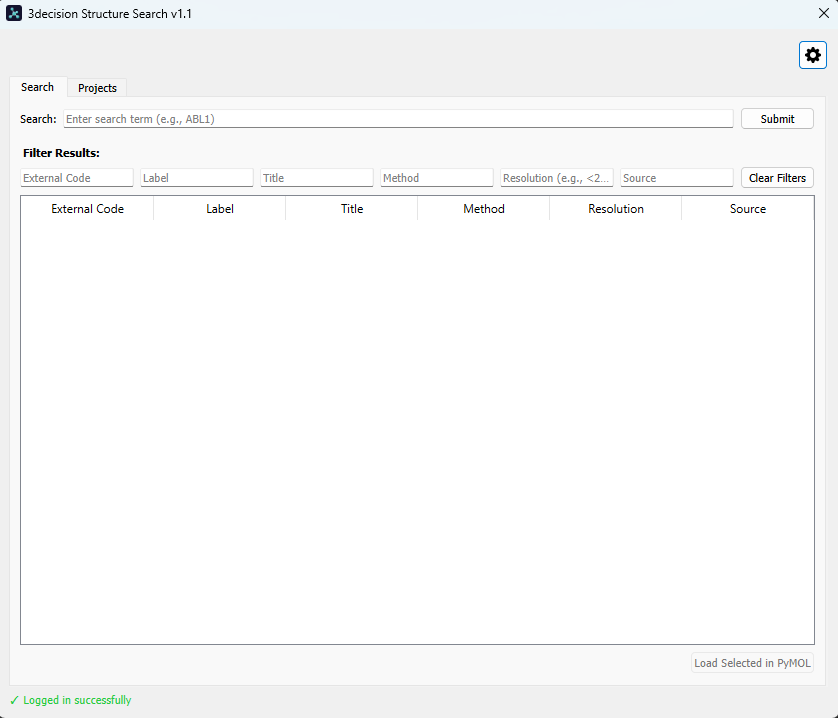
Task: Open settings with the gear icon
Action: [812, 55]
